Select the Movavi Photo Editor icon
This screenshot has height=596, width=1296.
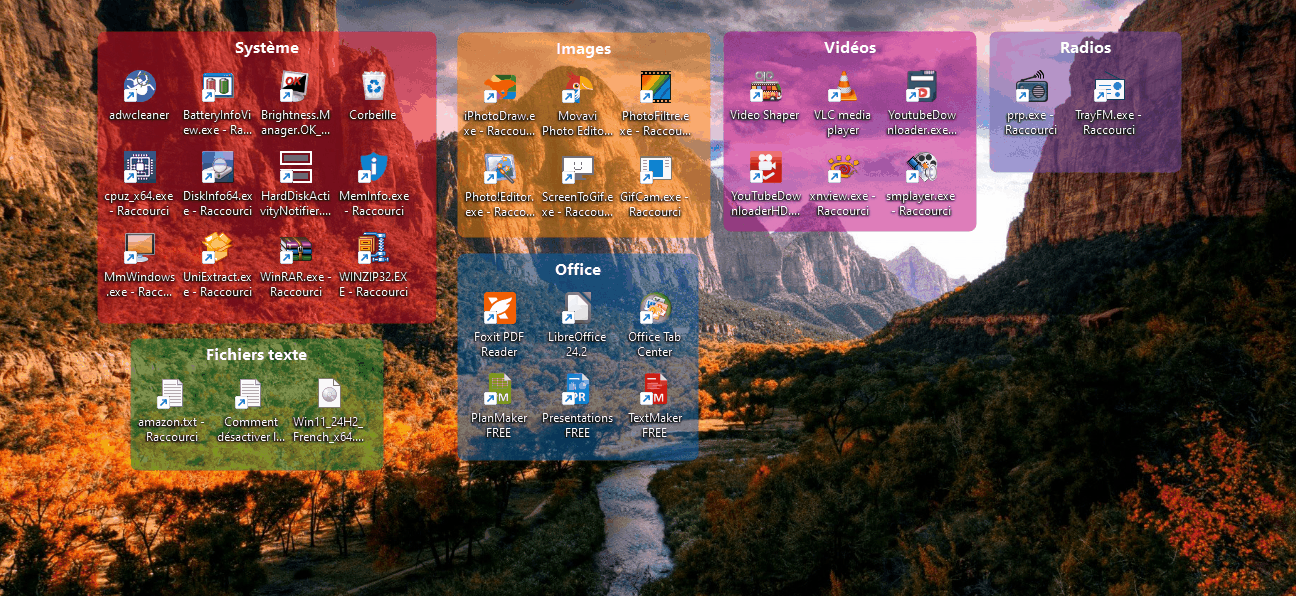pyautogui.click(x=578, y=87)
